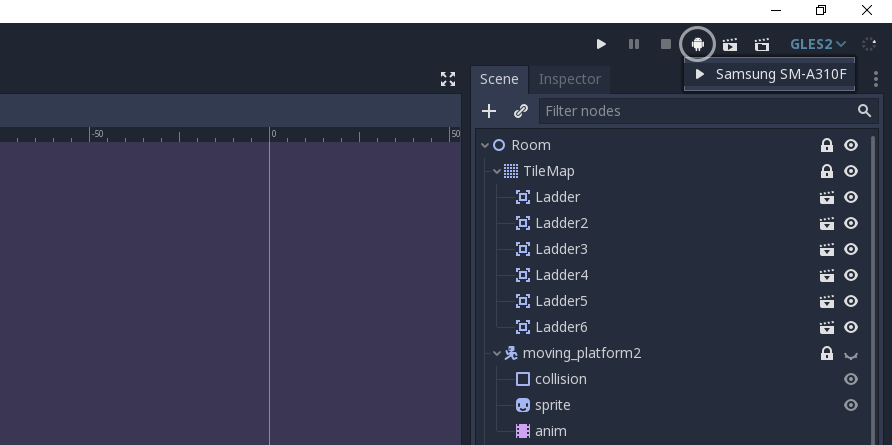
Task: Open Ladder6's instanced scene in editor
Action: 827,327
